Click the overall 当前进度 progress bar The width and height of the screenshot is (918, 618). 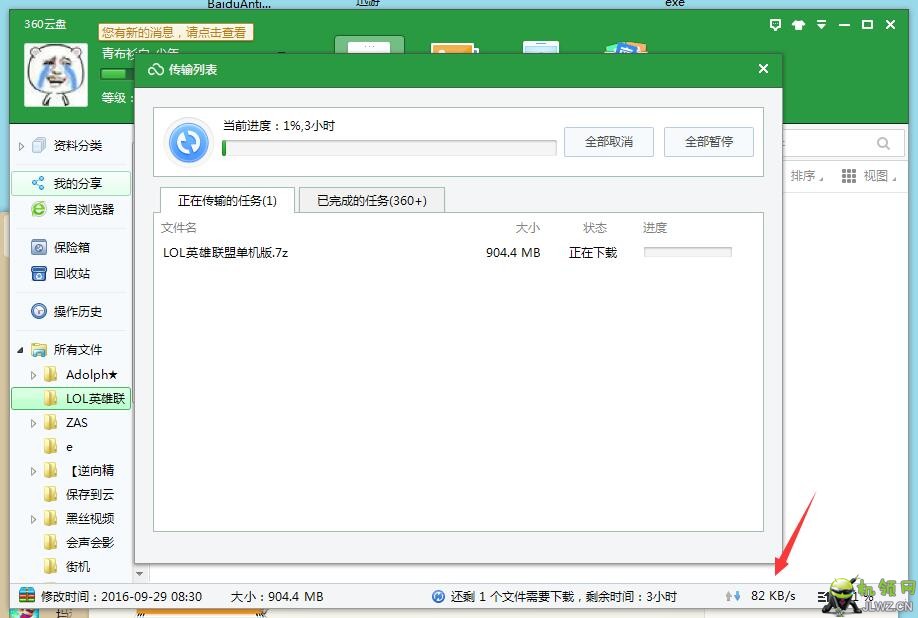pos(389,148)
